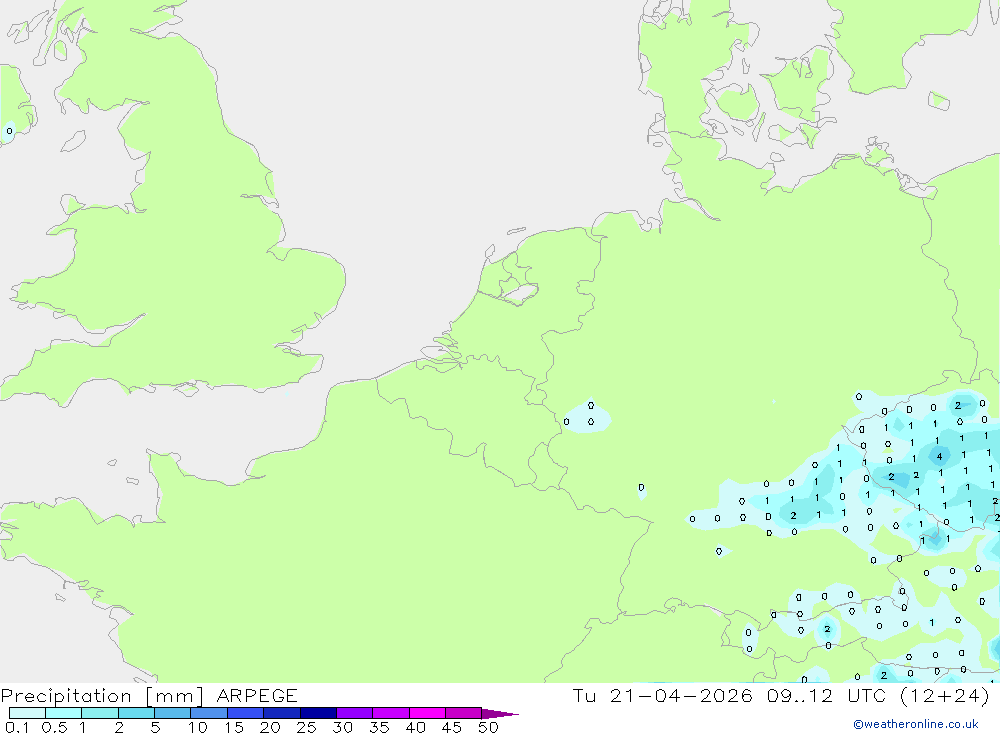Click the "Precipitation" title word
This screenshot has width=1000, height=733.
[x=66, y=695]
